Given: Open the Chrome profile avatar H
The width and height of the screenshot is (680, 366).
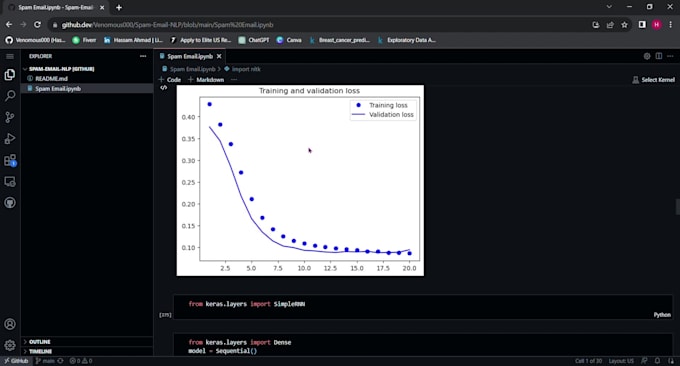Looking at the screenshot, I should tap(657, 25).
